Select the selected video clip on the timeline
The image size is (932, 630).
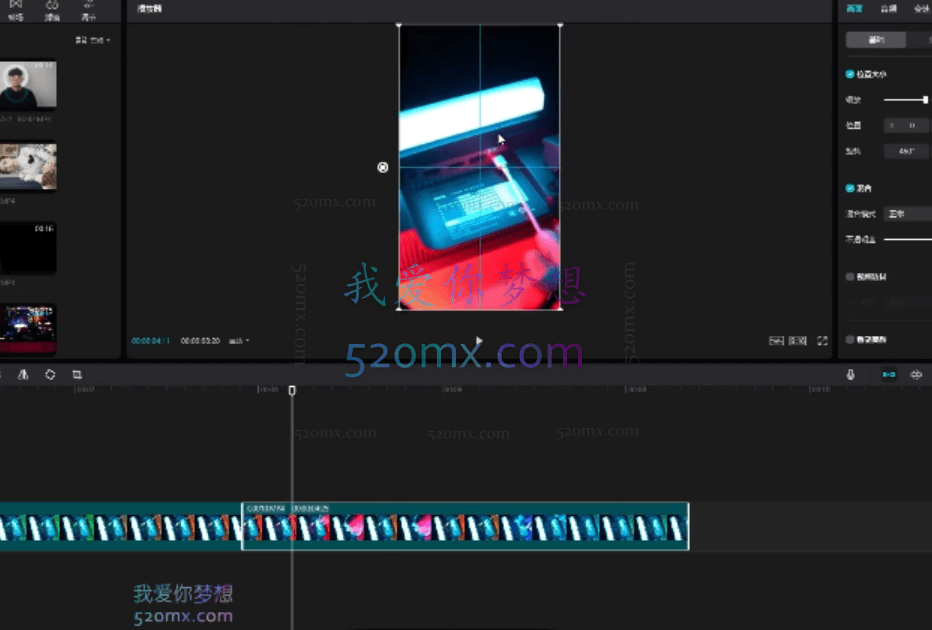465,527
